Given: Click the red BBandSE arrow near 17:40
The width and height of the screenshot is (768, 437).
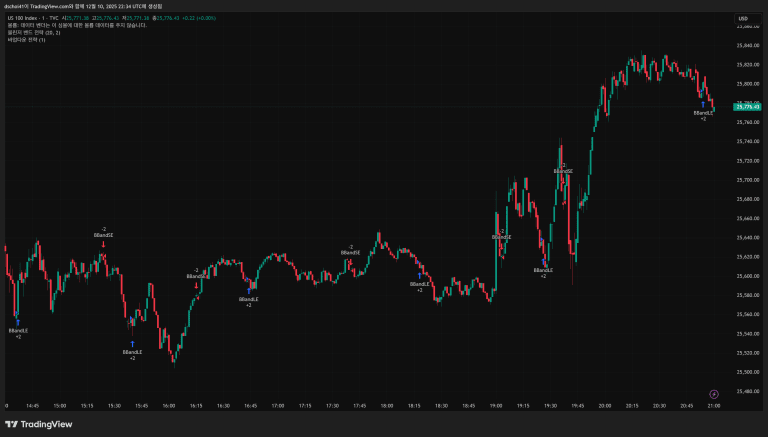Looking at the screenshot, I should pyautogui.click(x=350, y=261).
